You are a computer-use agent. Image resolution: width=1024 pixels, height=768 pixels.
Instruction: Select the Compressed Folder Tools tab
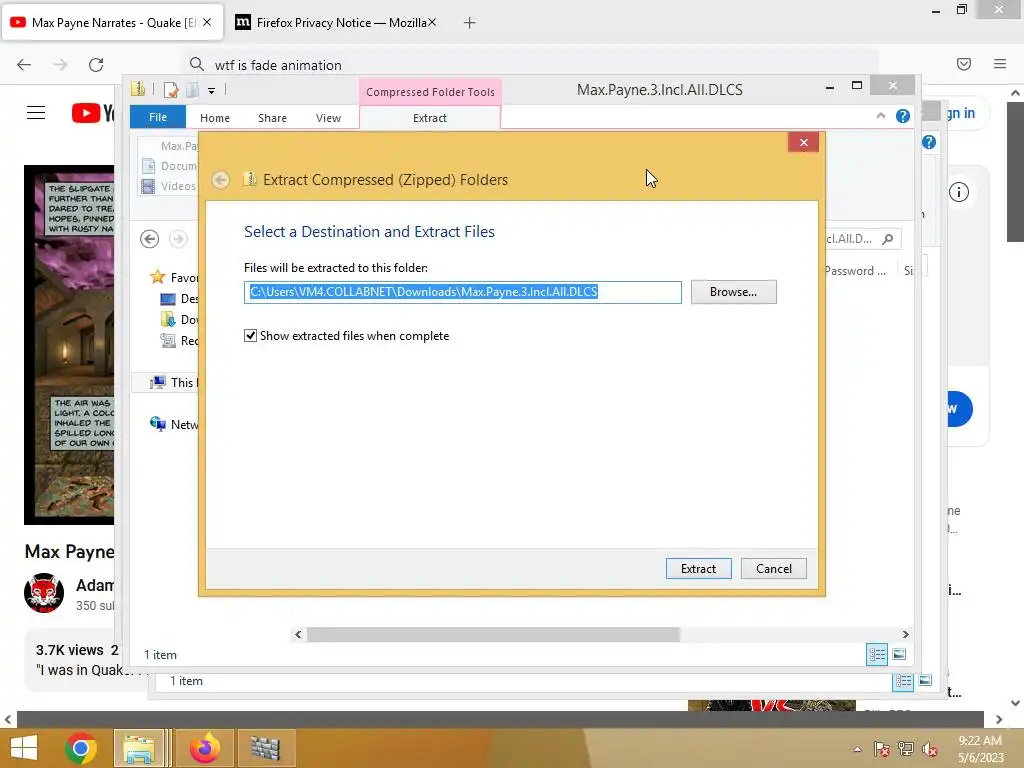click(x=430, y=92)
